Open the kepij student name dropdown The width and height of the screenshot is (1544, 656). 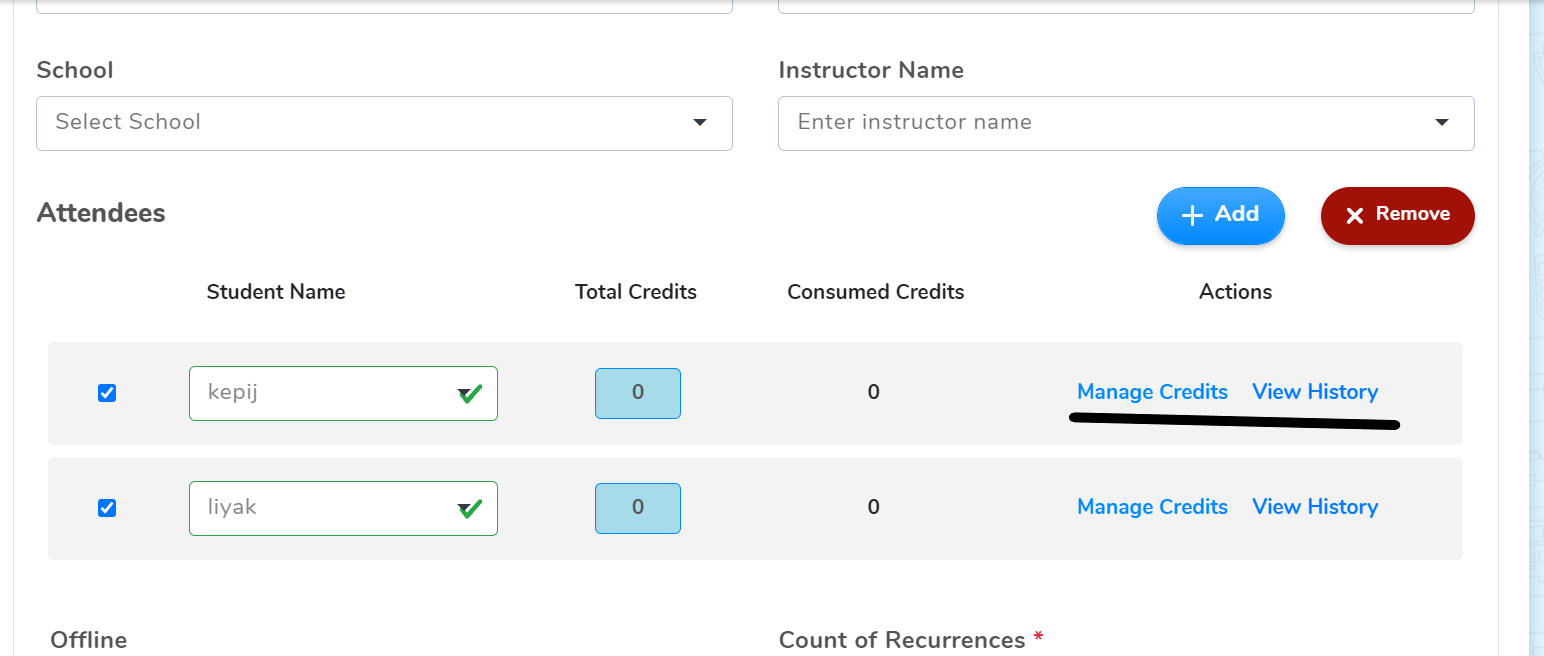pos(330,393)
